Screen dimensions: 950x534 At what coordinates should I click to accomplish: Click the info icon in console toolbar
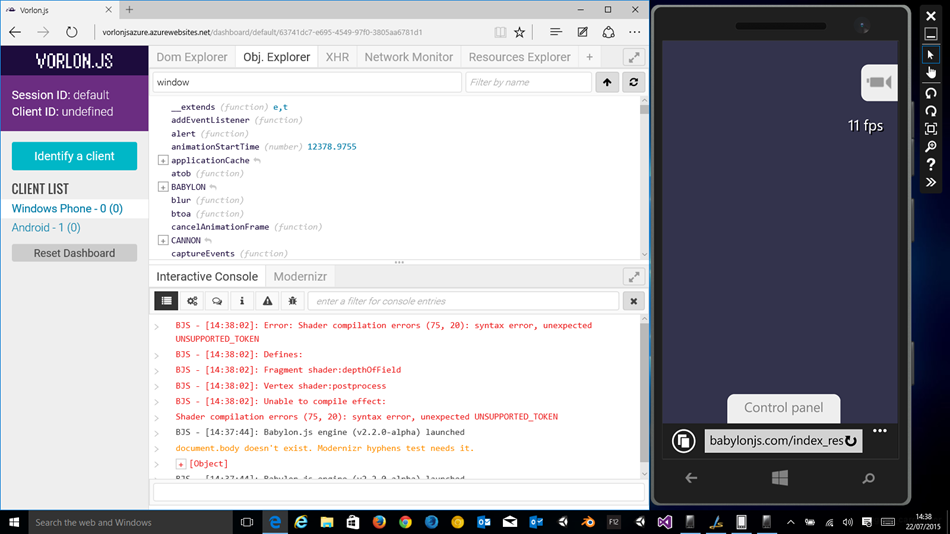point(242,301)
